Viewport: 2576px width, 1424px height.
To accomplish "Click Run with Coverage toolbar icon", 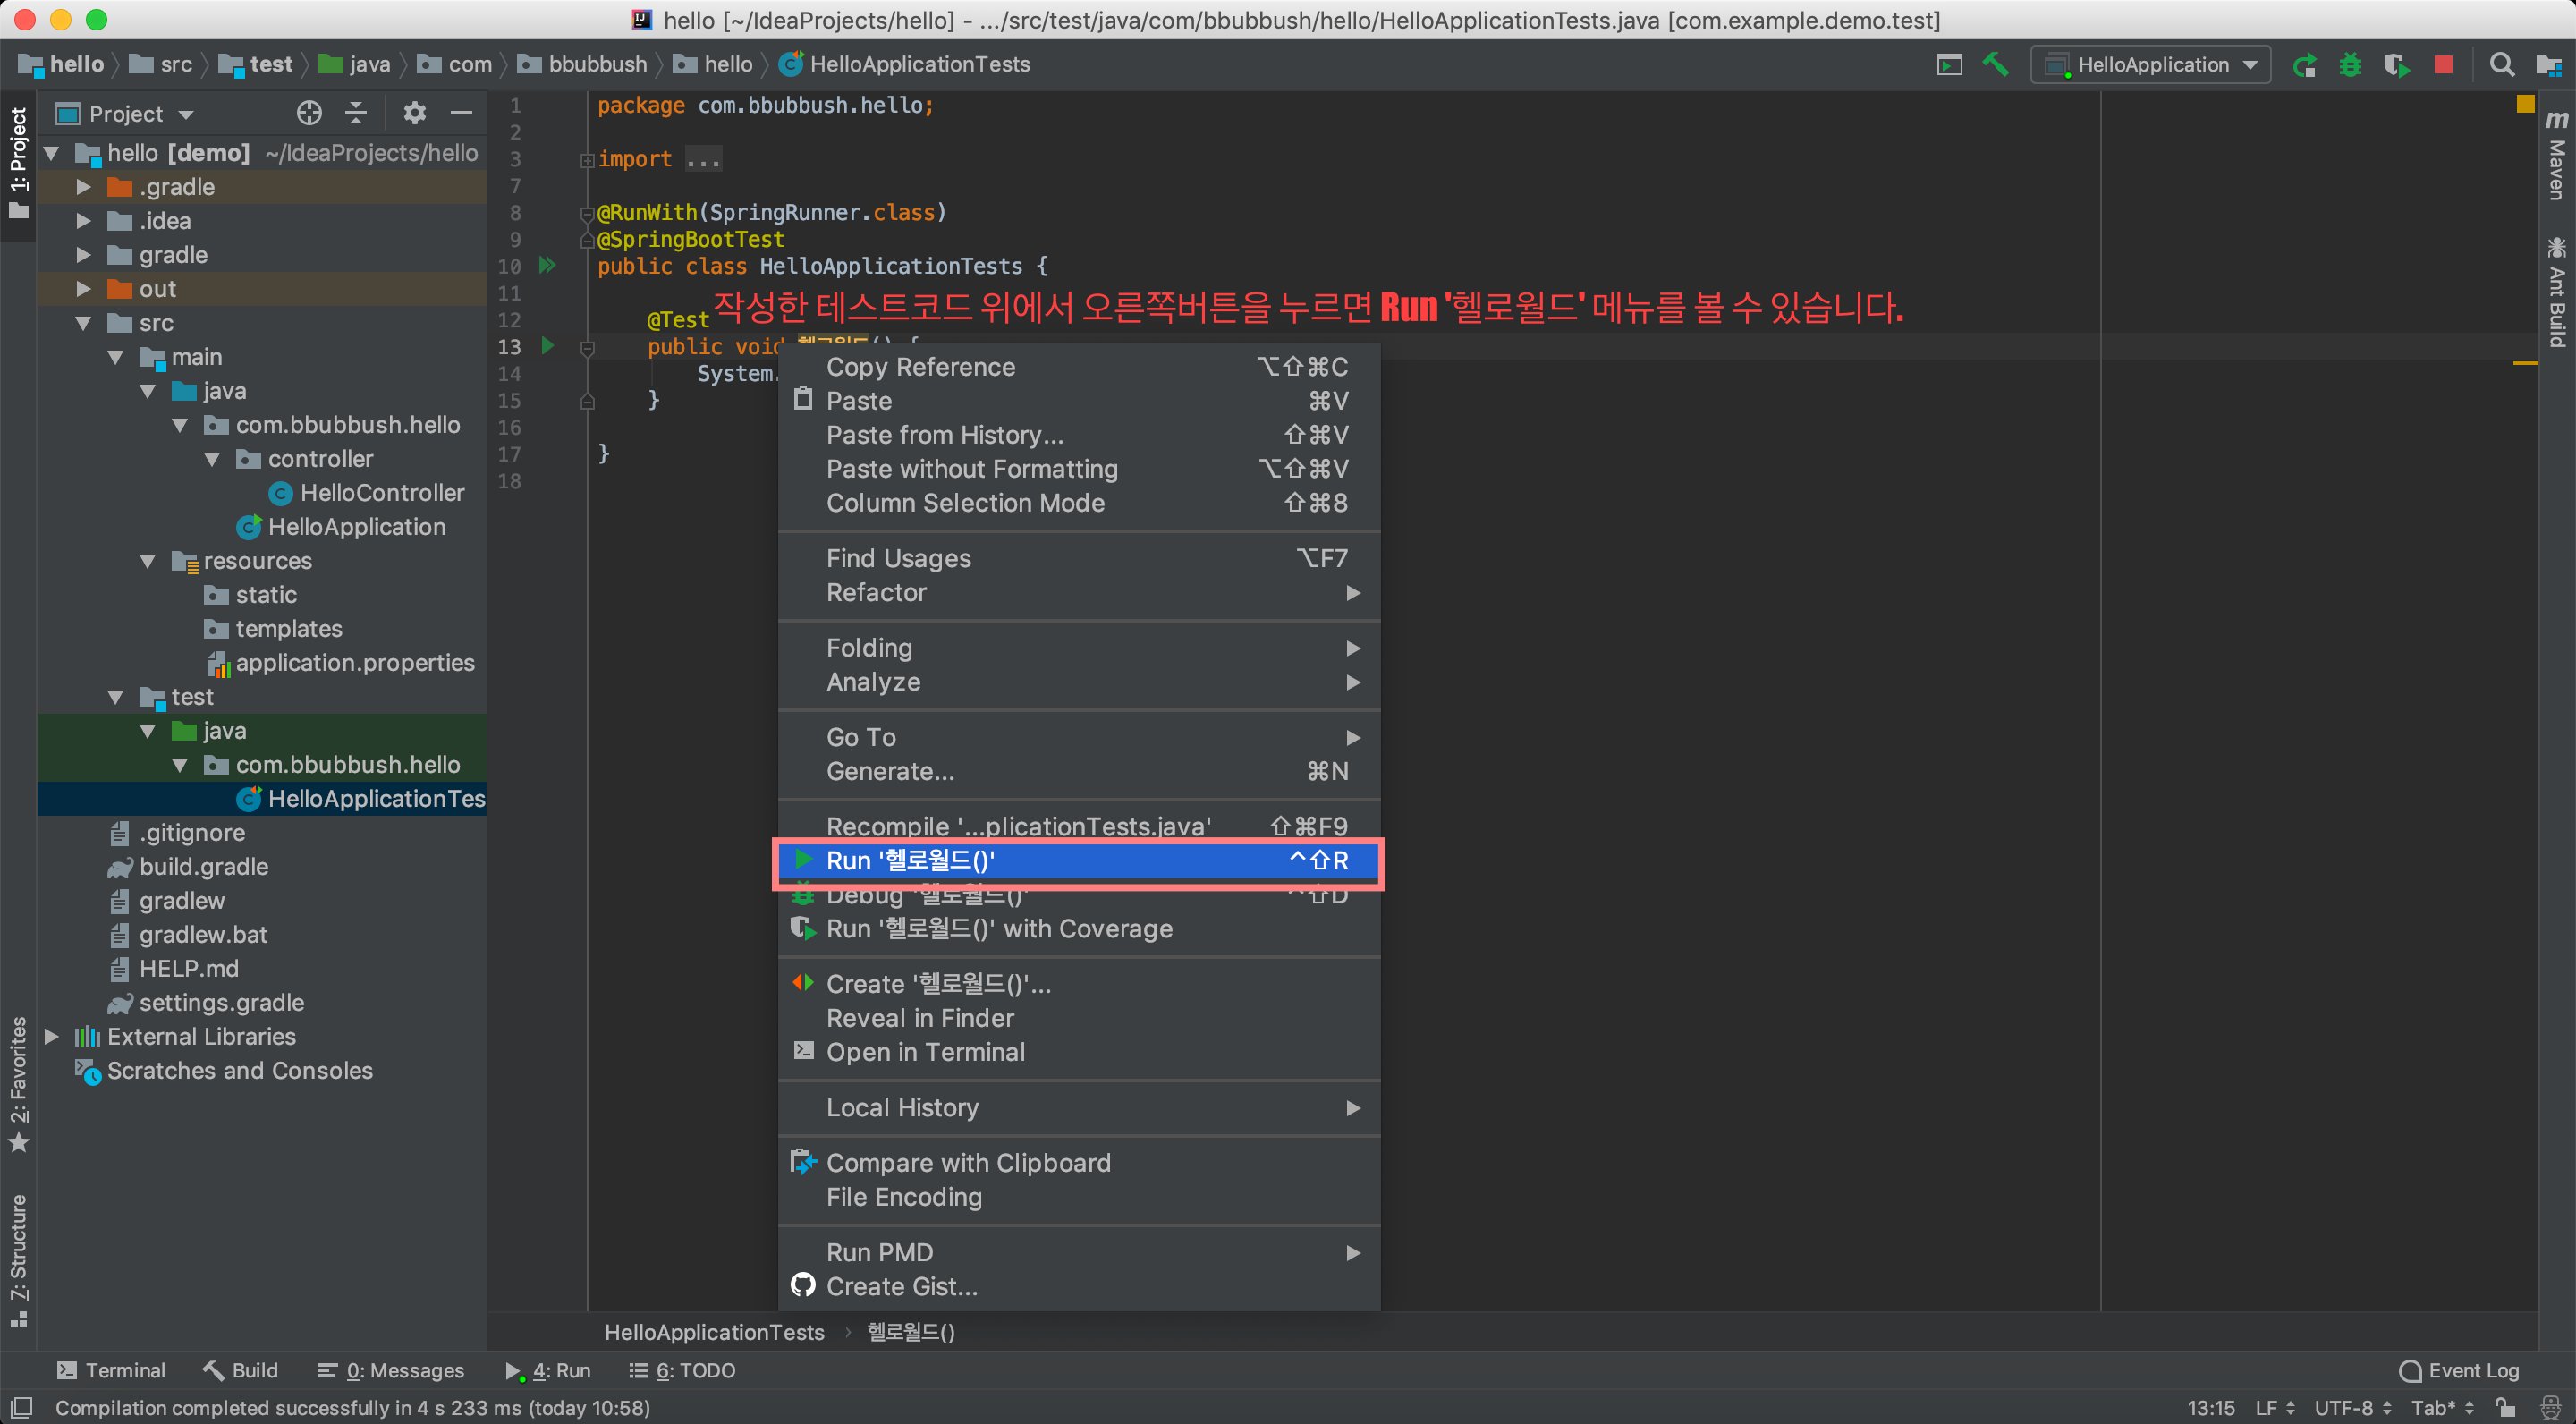I will 2396,65.
